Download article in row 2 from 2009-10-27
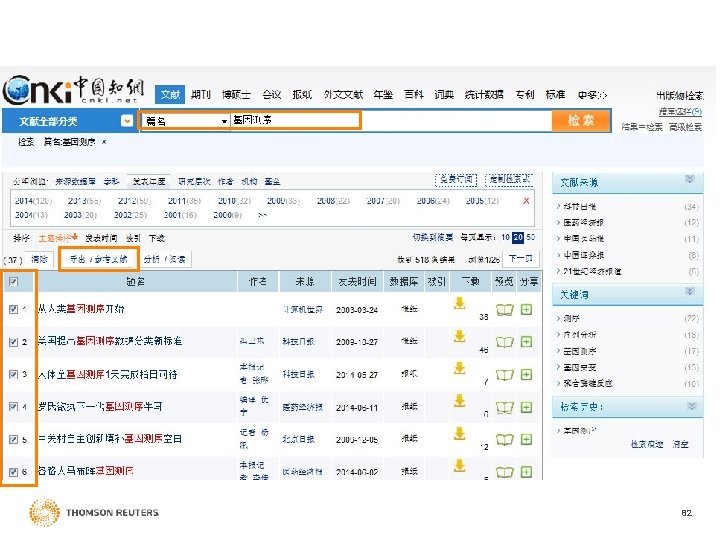Screen dimensions: 720x540 [x=459, y=336]
